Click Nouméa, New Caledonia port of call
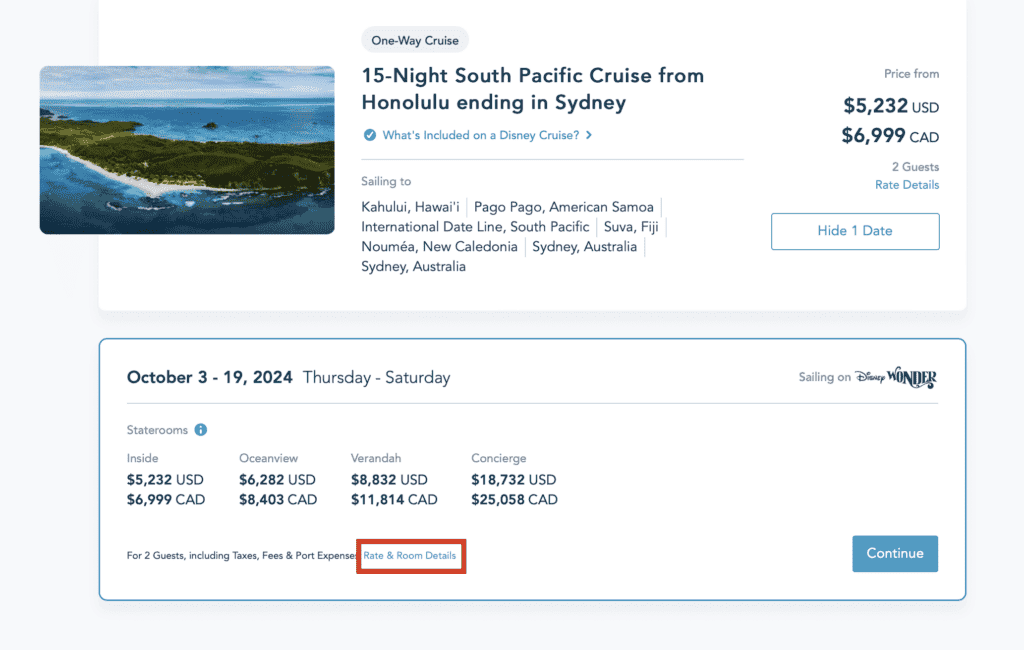The height and width of the screenshot is (650, 1024). (439, 246)
